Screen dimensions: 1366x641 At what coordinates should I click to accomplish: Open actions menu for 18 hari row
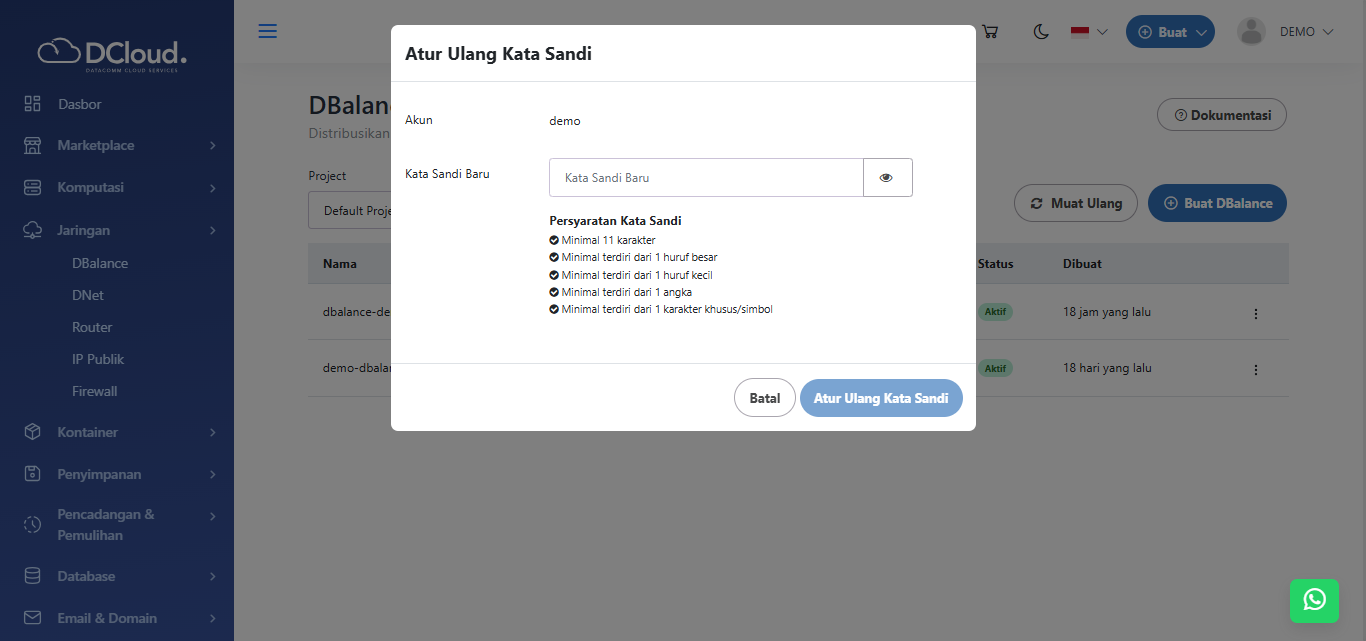(x=1256, y=369)
